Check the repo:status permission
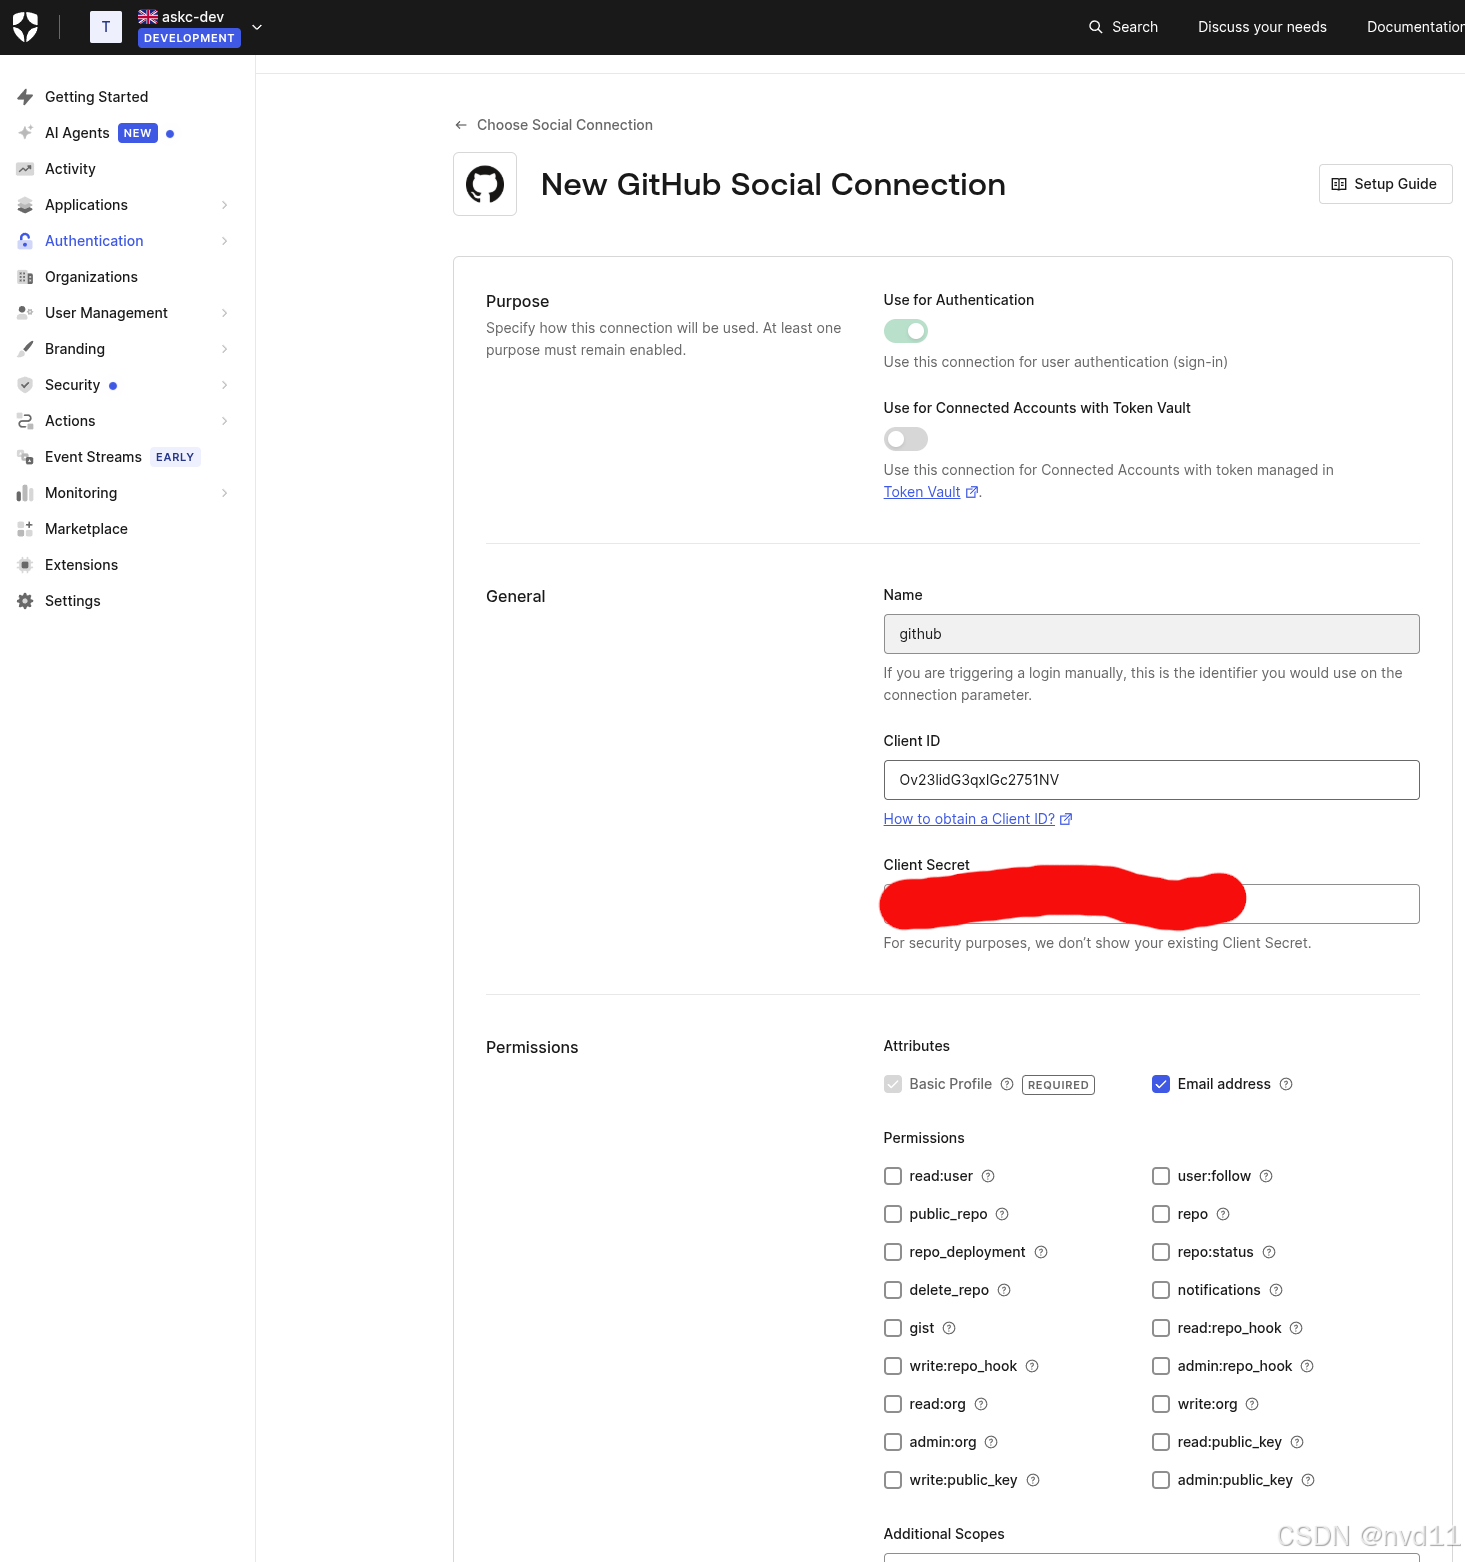Screen dimensions: 1465x1562 1161,1252
